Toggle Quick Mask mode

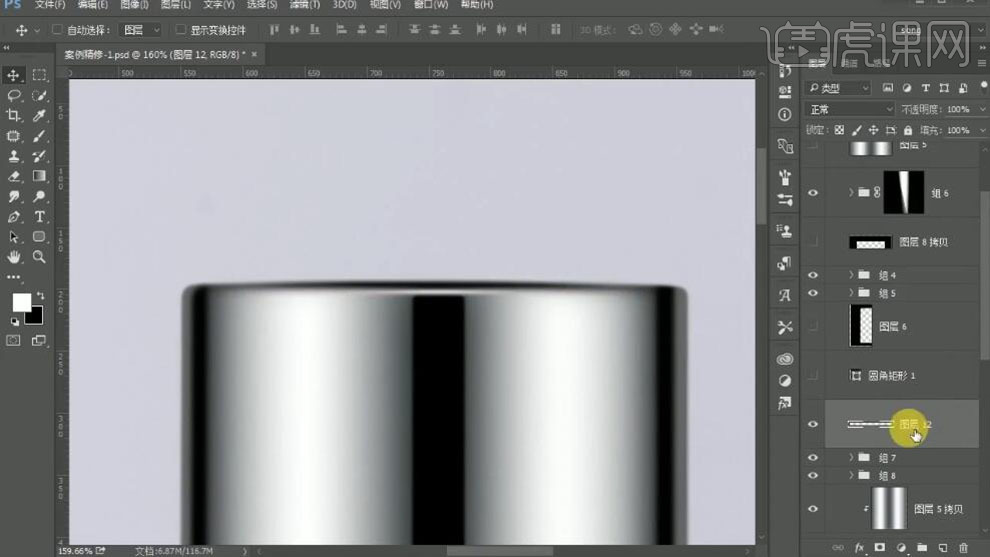[x=13, y=340]
